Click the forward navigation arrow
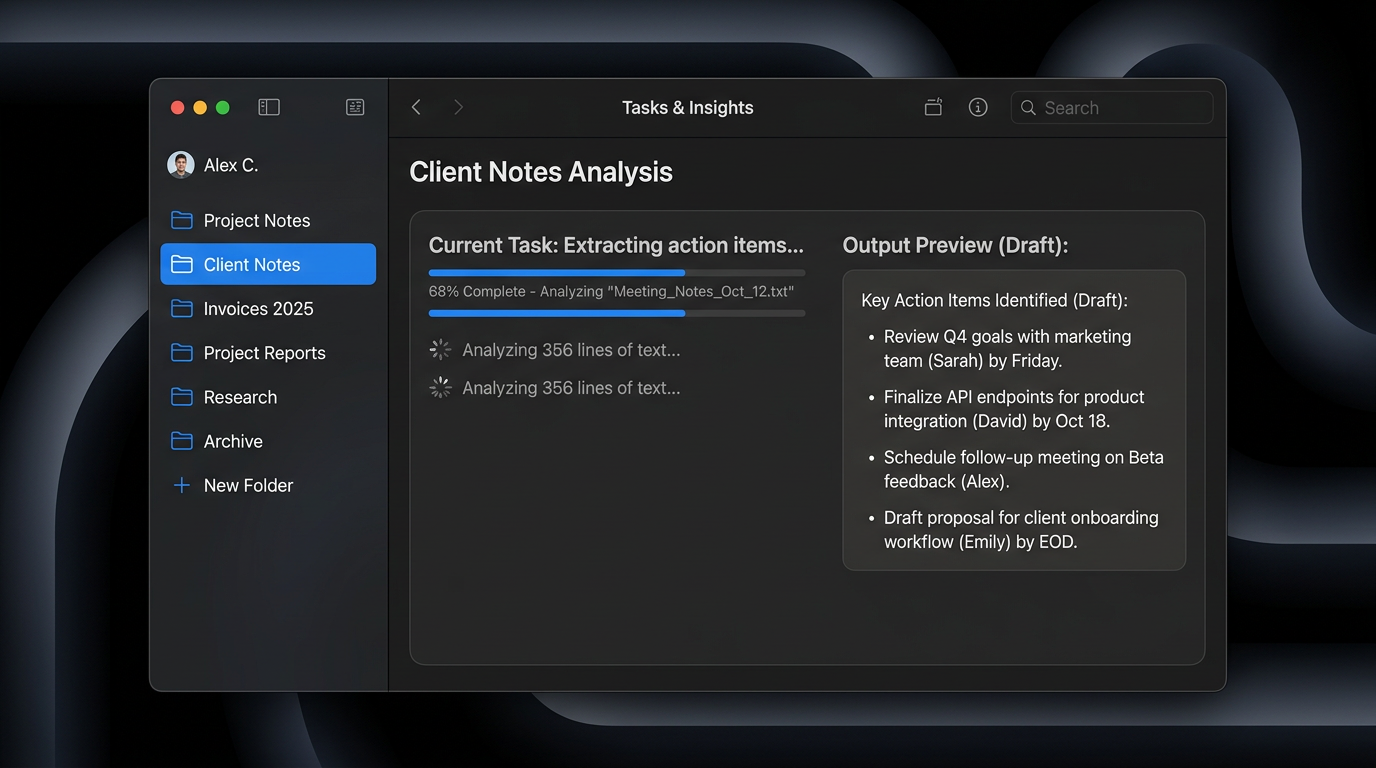Image resolution: width=1376 pixels, height=768 pixels. tap(458, 107)
